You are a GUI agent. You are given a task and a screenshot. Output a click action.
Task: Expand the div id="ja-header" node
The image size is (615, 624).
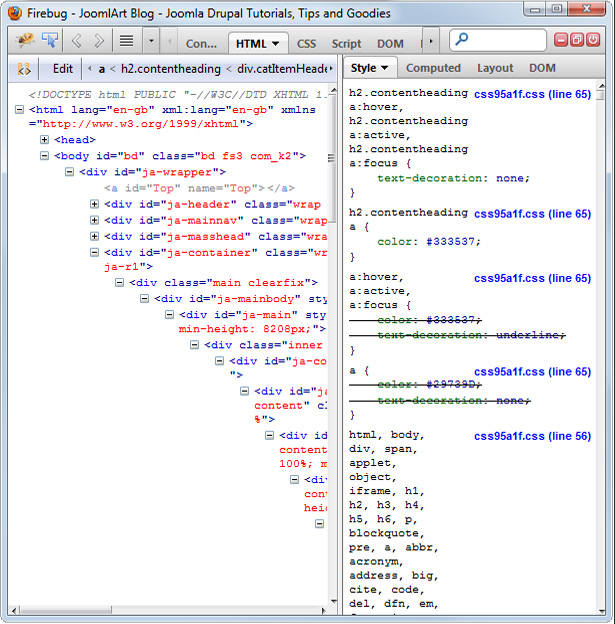click(x=95, y=204)
